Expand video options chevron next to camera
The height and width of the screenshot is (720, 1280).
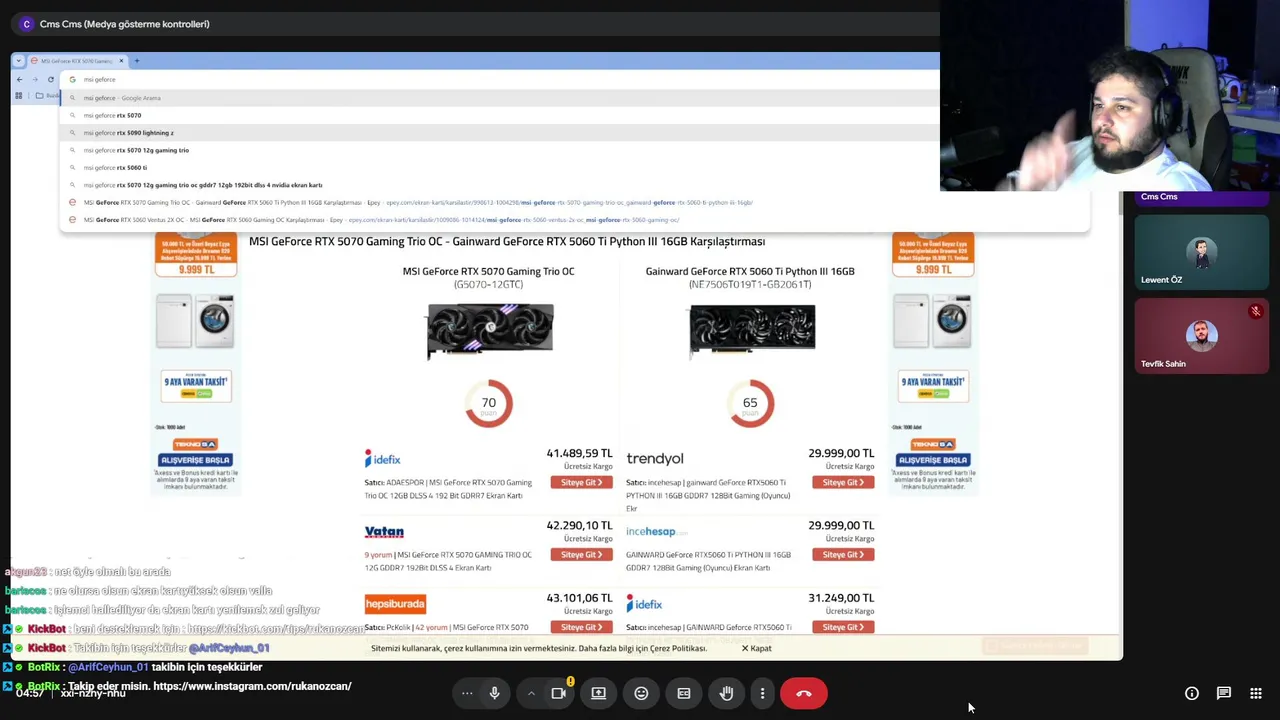point(531,693)
